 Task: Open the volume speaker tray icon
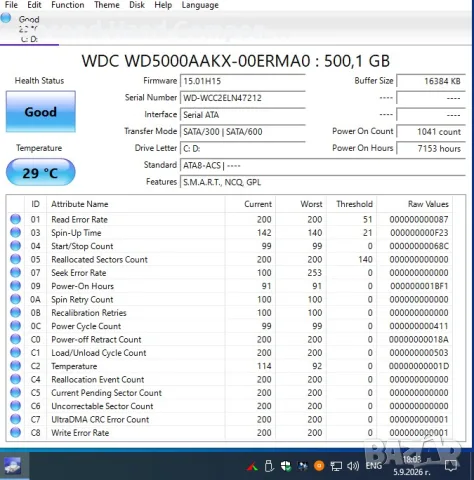(x=353, y=466)
